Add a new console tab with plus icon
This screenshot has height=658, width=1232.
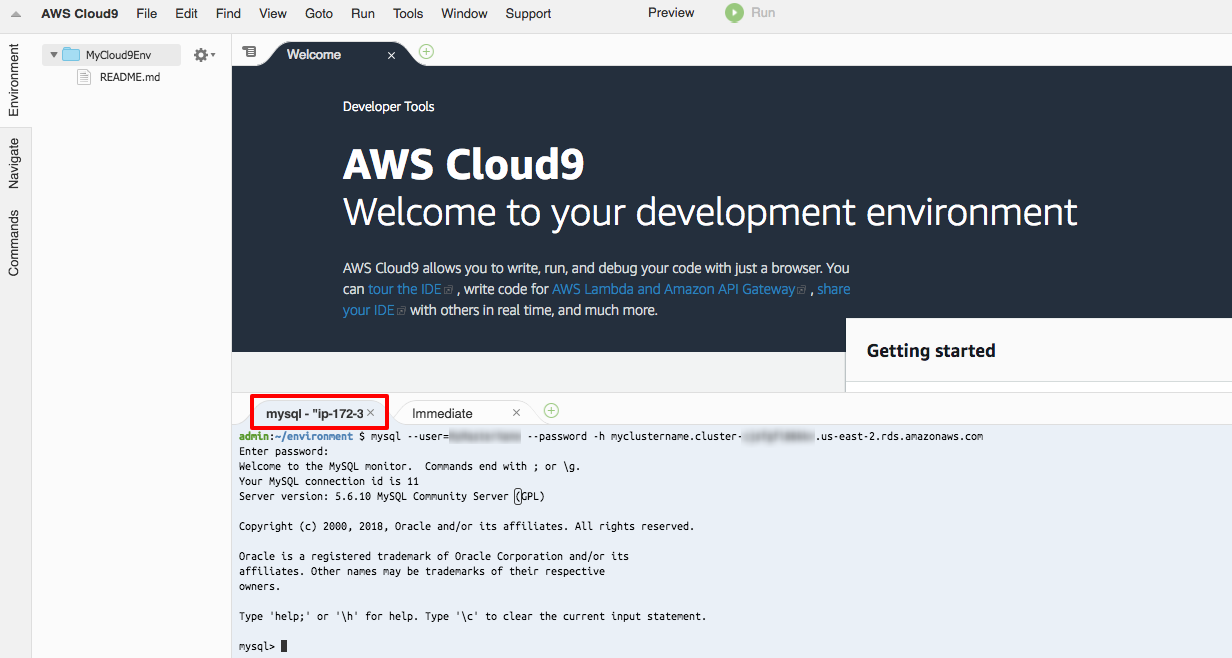[551, 410]
